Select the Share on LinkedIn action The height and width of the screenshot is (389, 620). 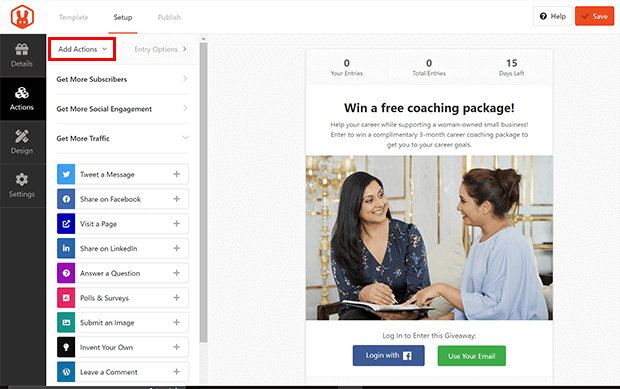tap(123, 249)
